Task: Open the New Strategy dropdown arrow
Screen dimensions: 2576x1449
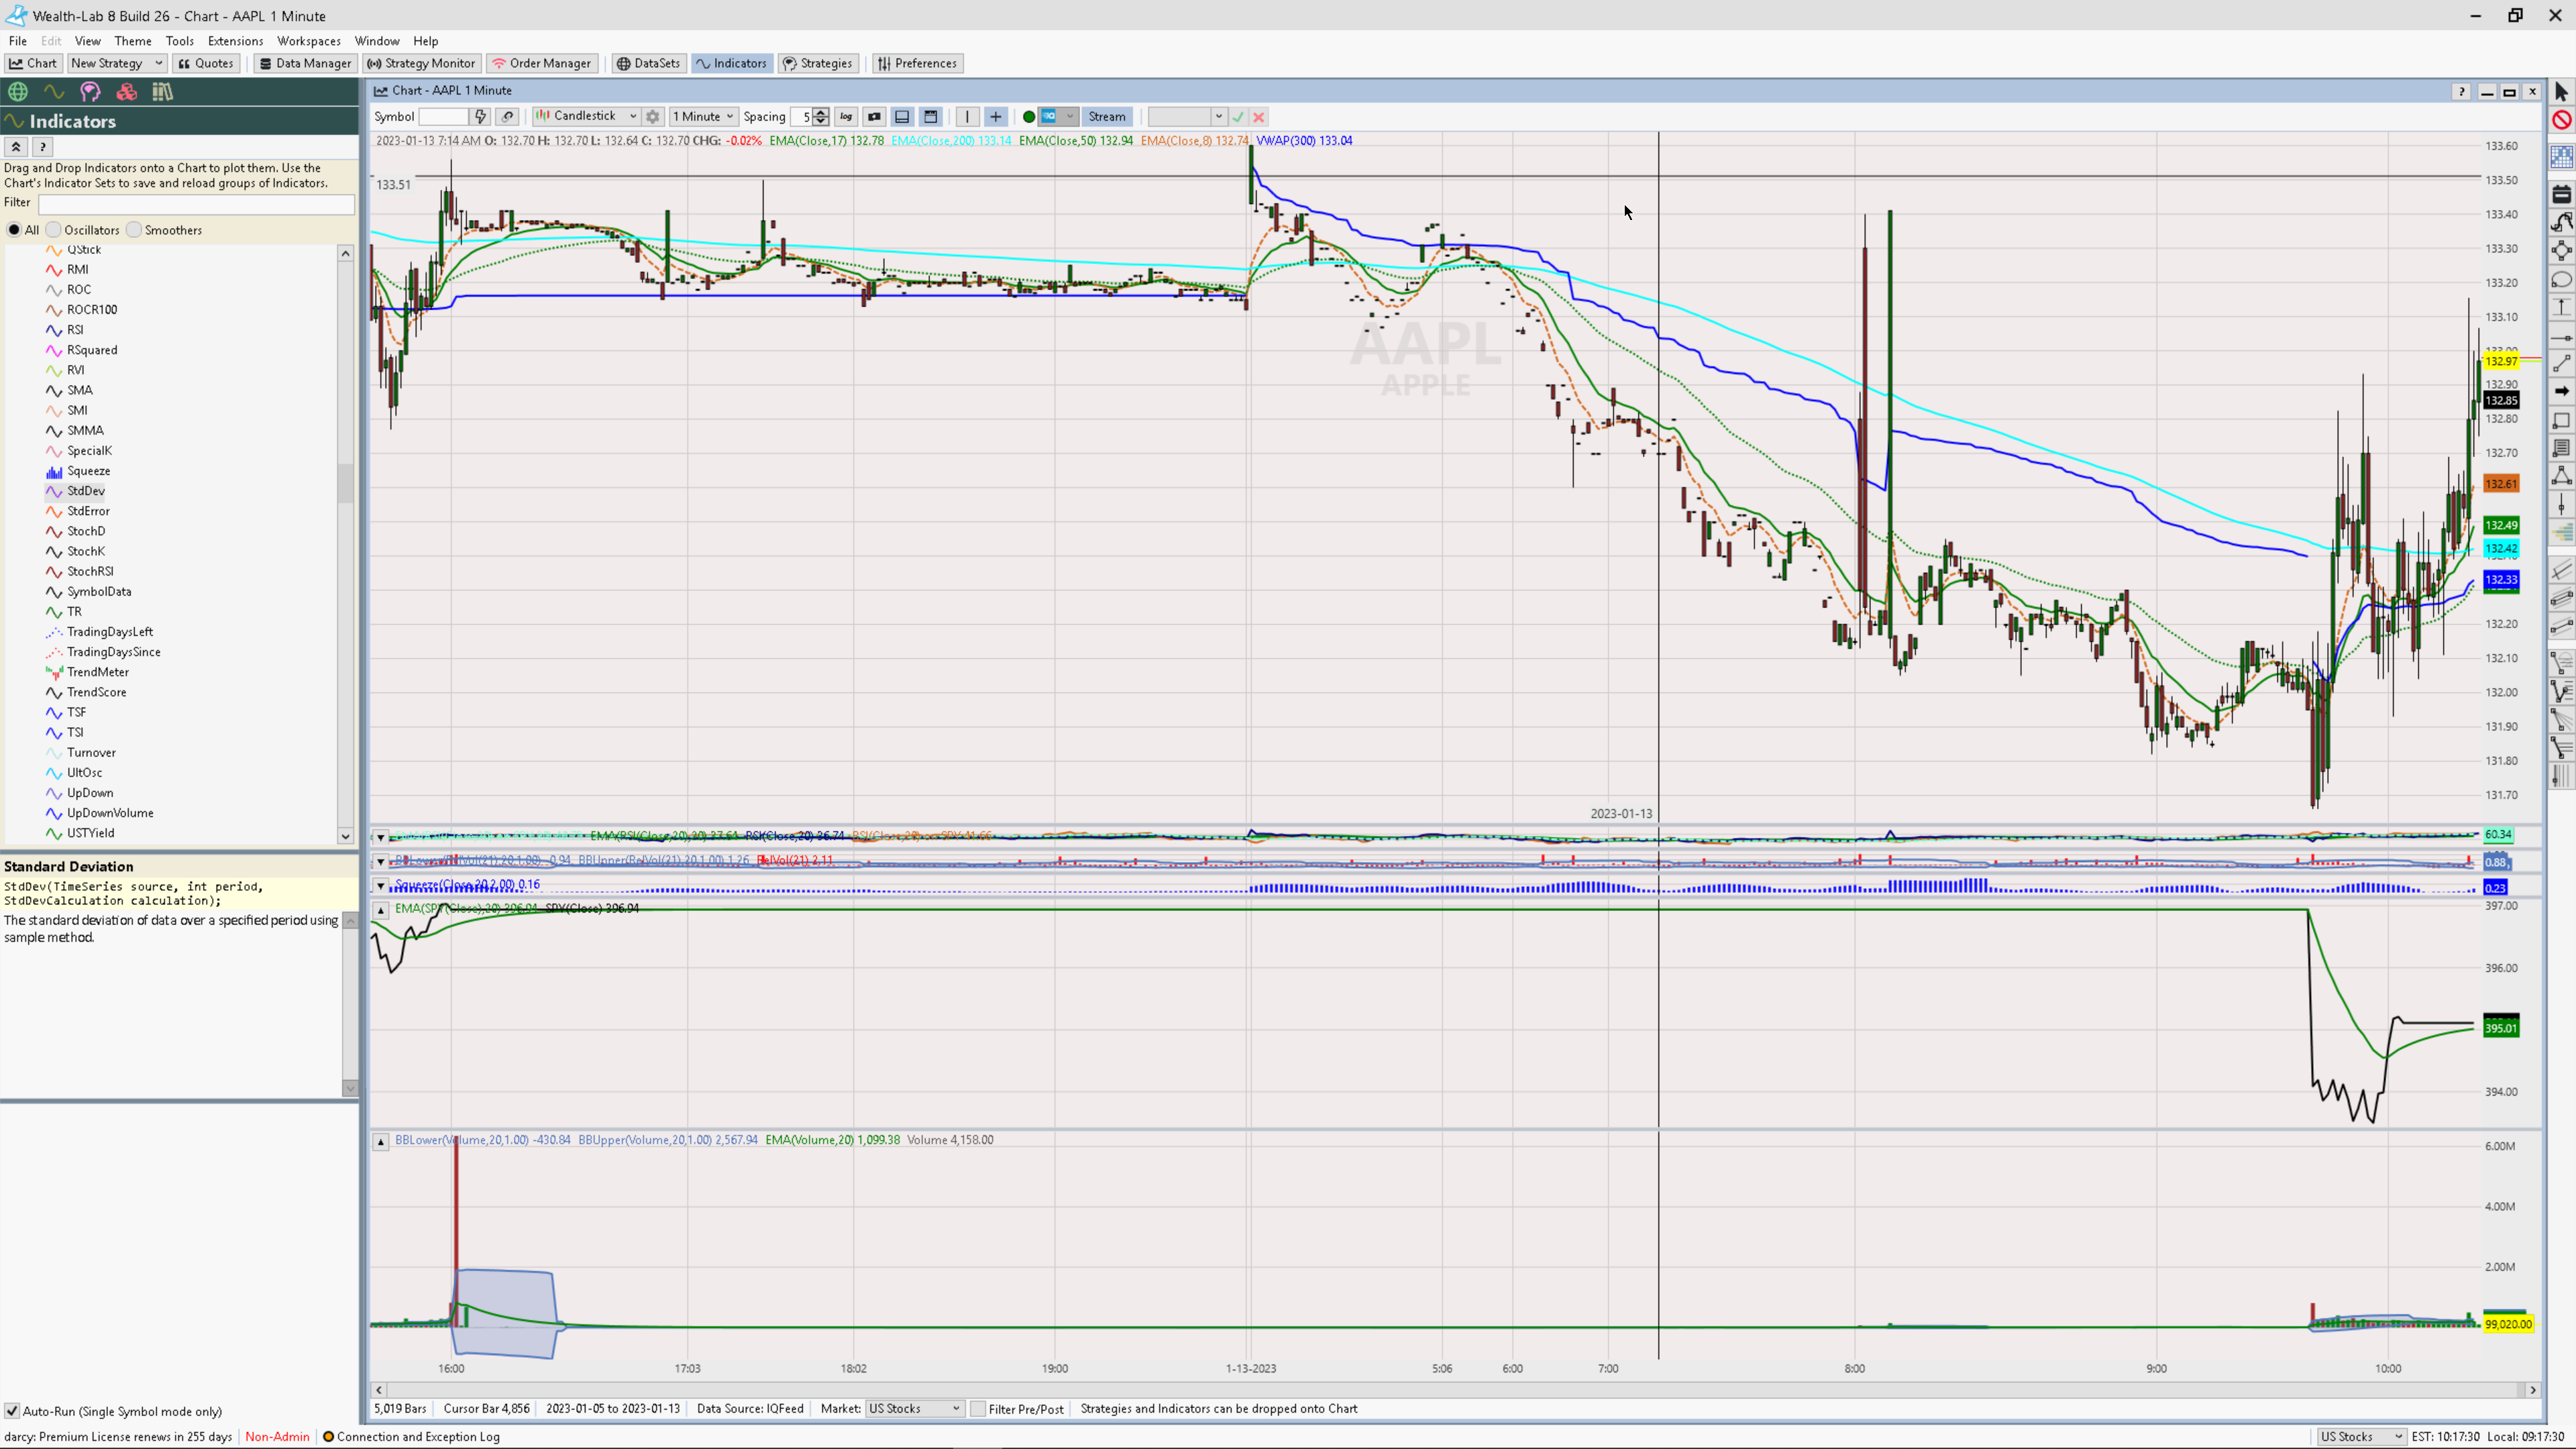Action: (158, 63)
